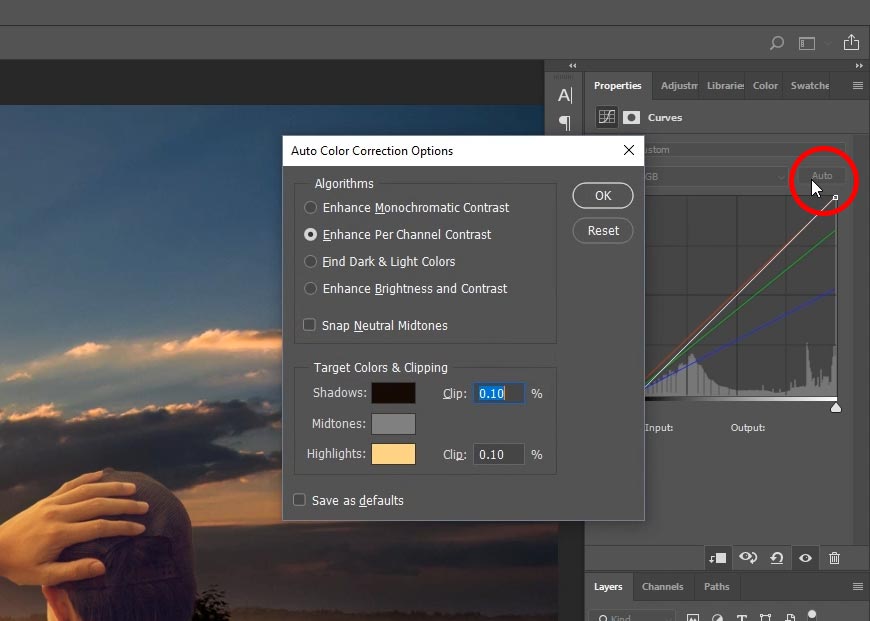
Task: Open the RGB channel dropdown
Action: point(716,176)
